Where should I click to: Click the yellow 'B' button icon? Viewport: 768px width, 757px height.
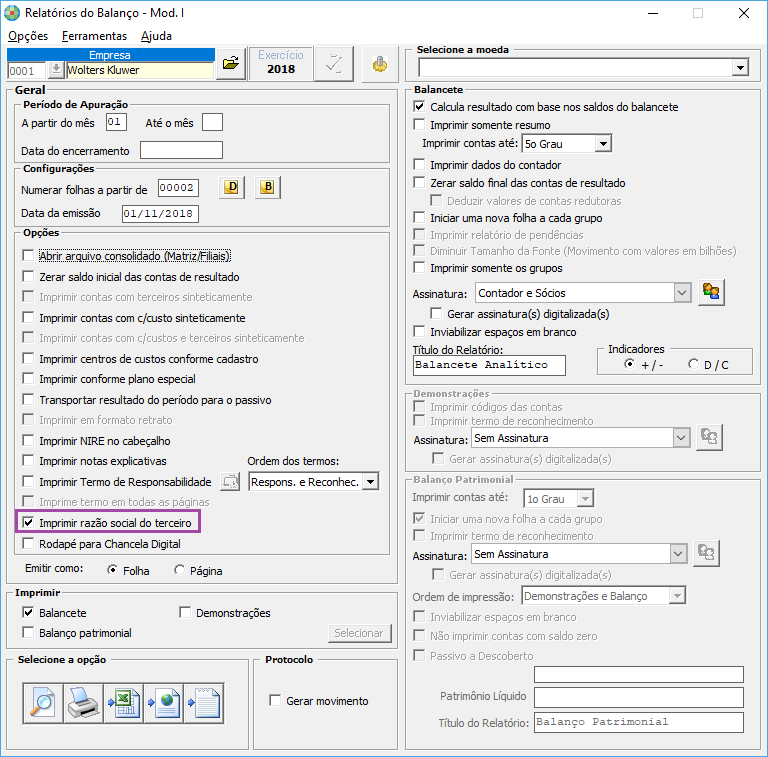267,188
